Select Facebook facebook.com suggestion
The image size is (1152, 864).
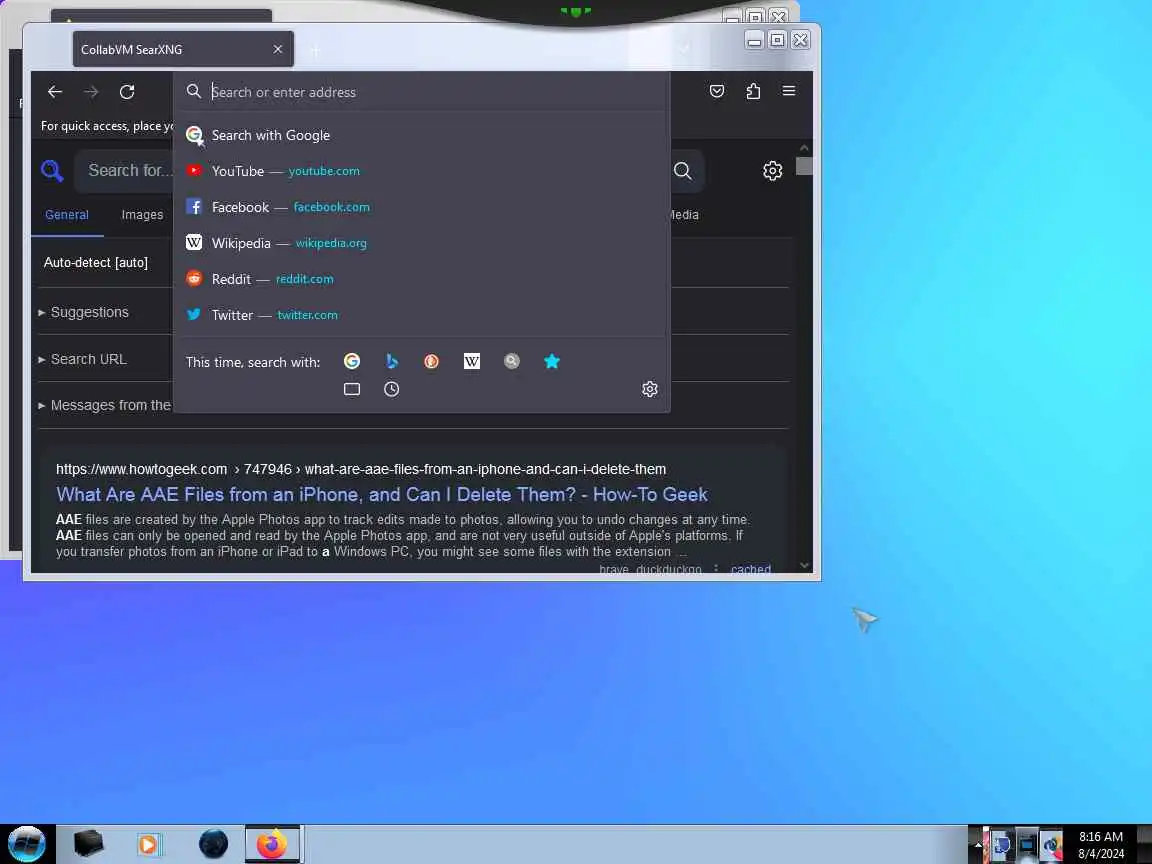[422, 207]
